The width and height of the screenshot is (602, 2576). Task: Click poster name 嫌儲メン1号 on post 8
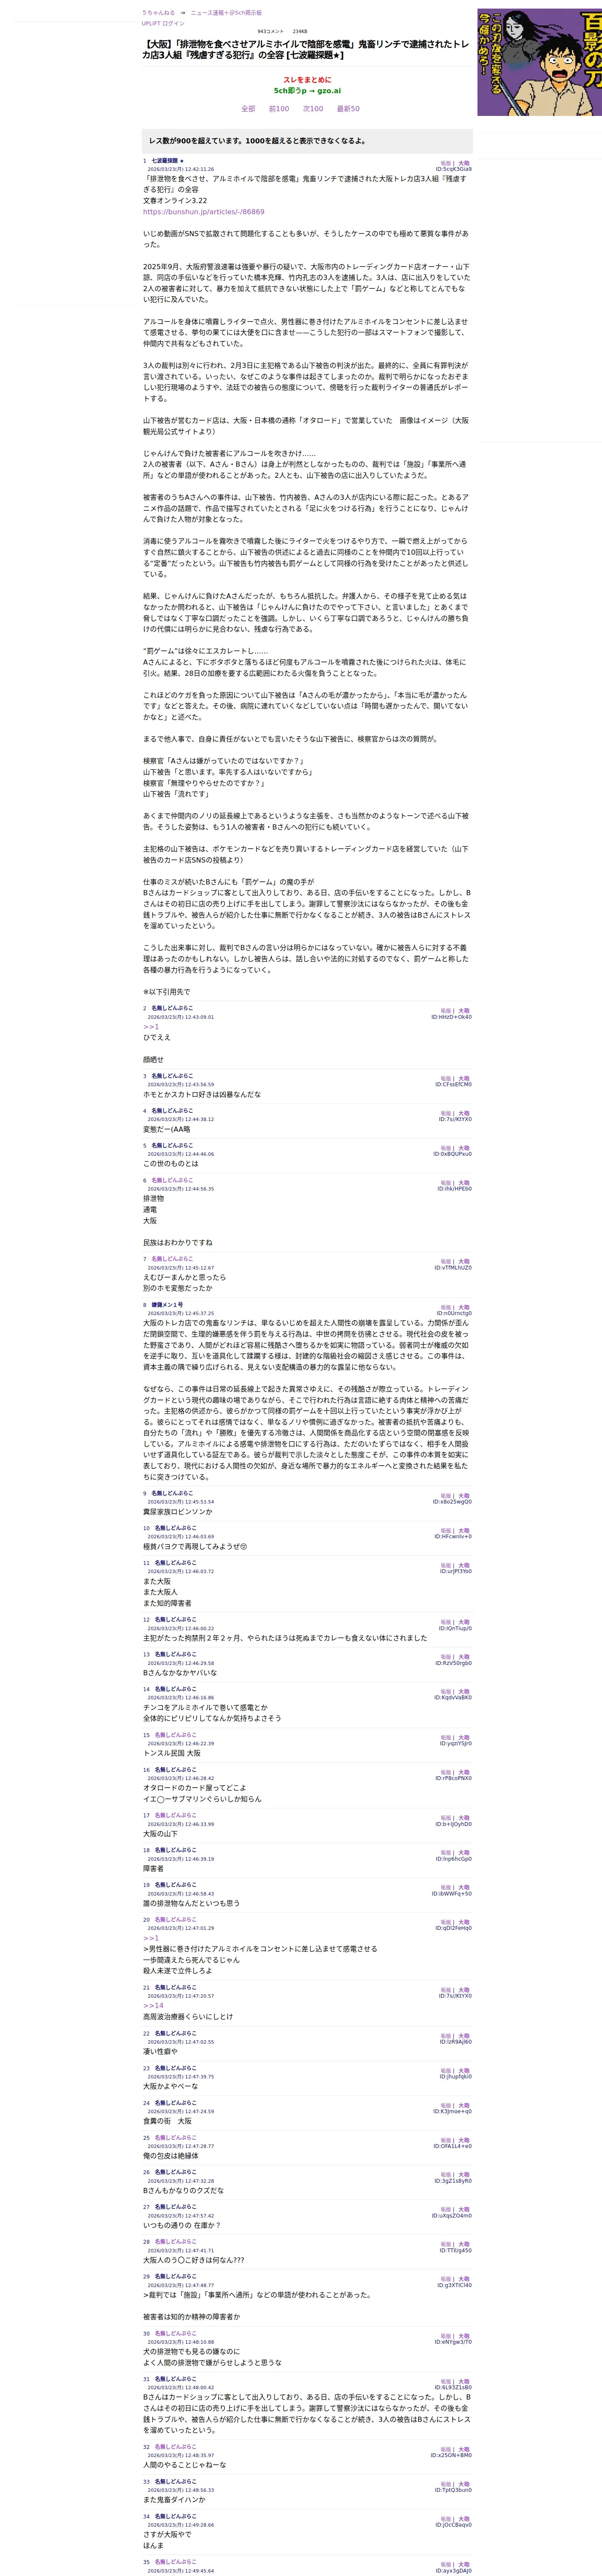(167, 1305)
